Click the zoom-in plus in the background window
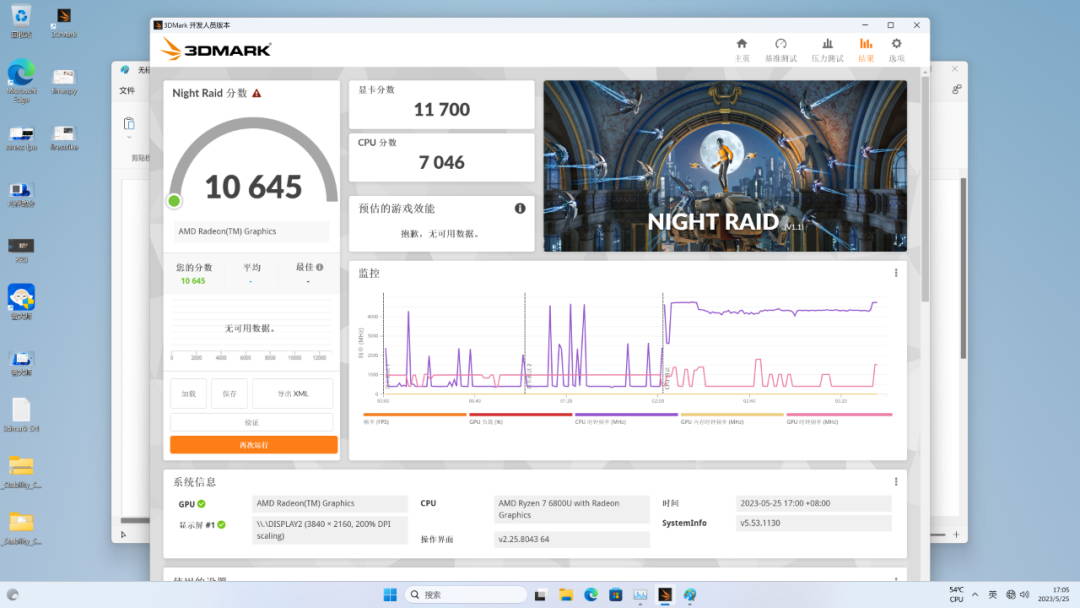The width and height of the screenshot is (1080, 608). [x=956, y=534]
